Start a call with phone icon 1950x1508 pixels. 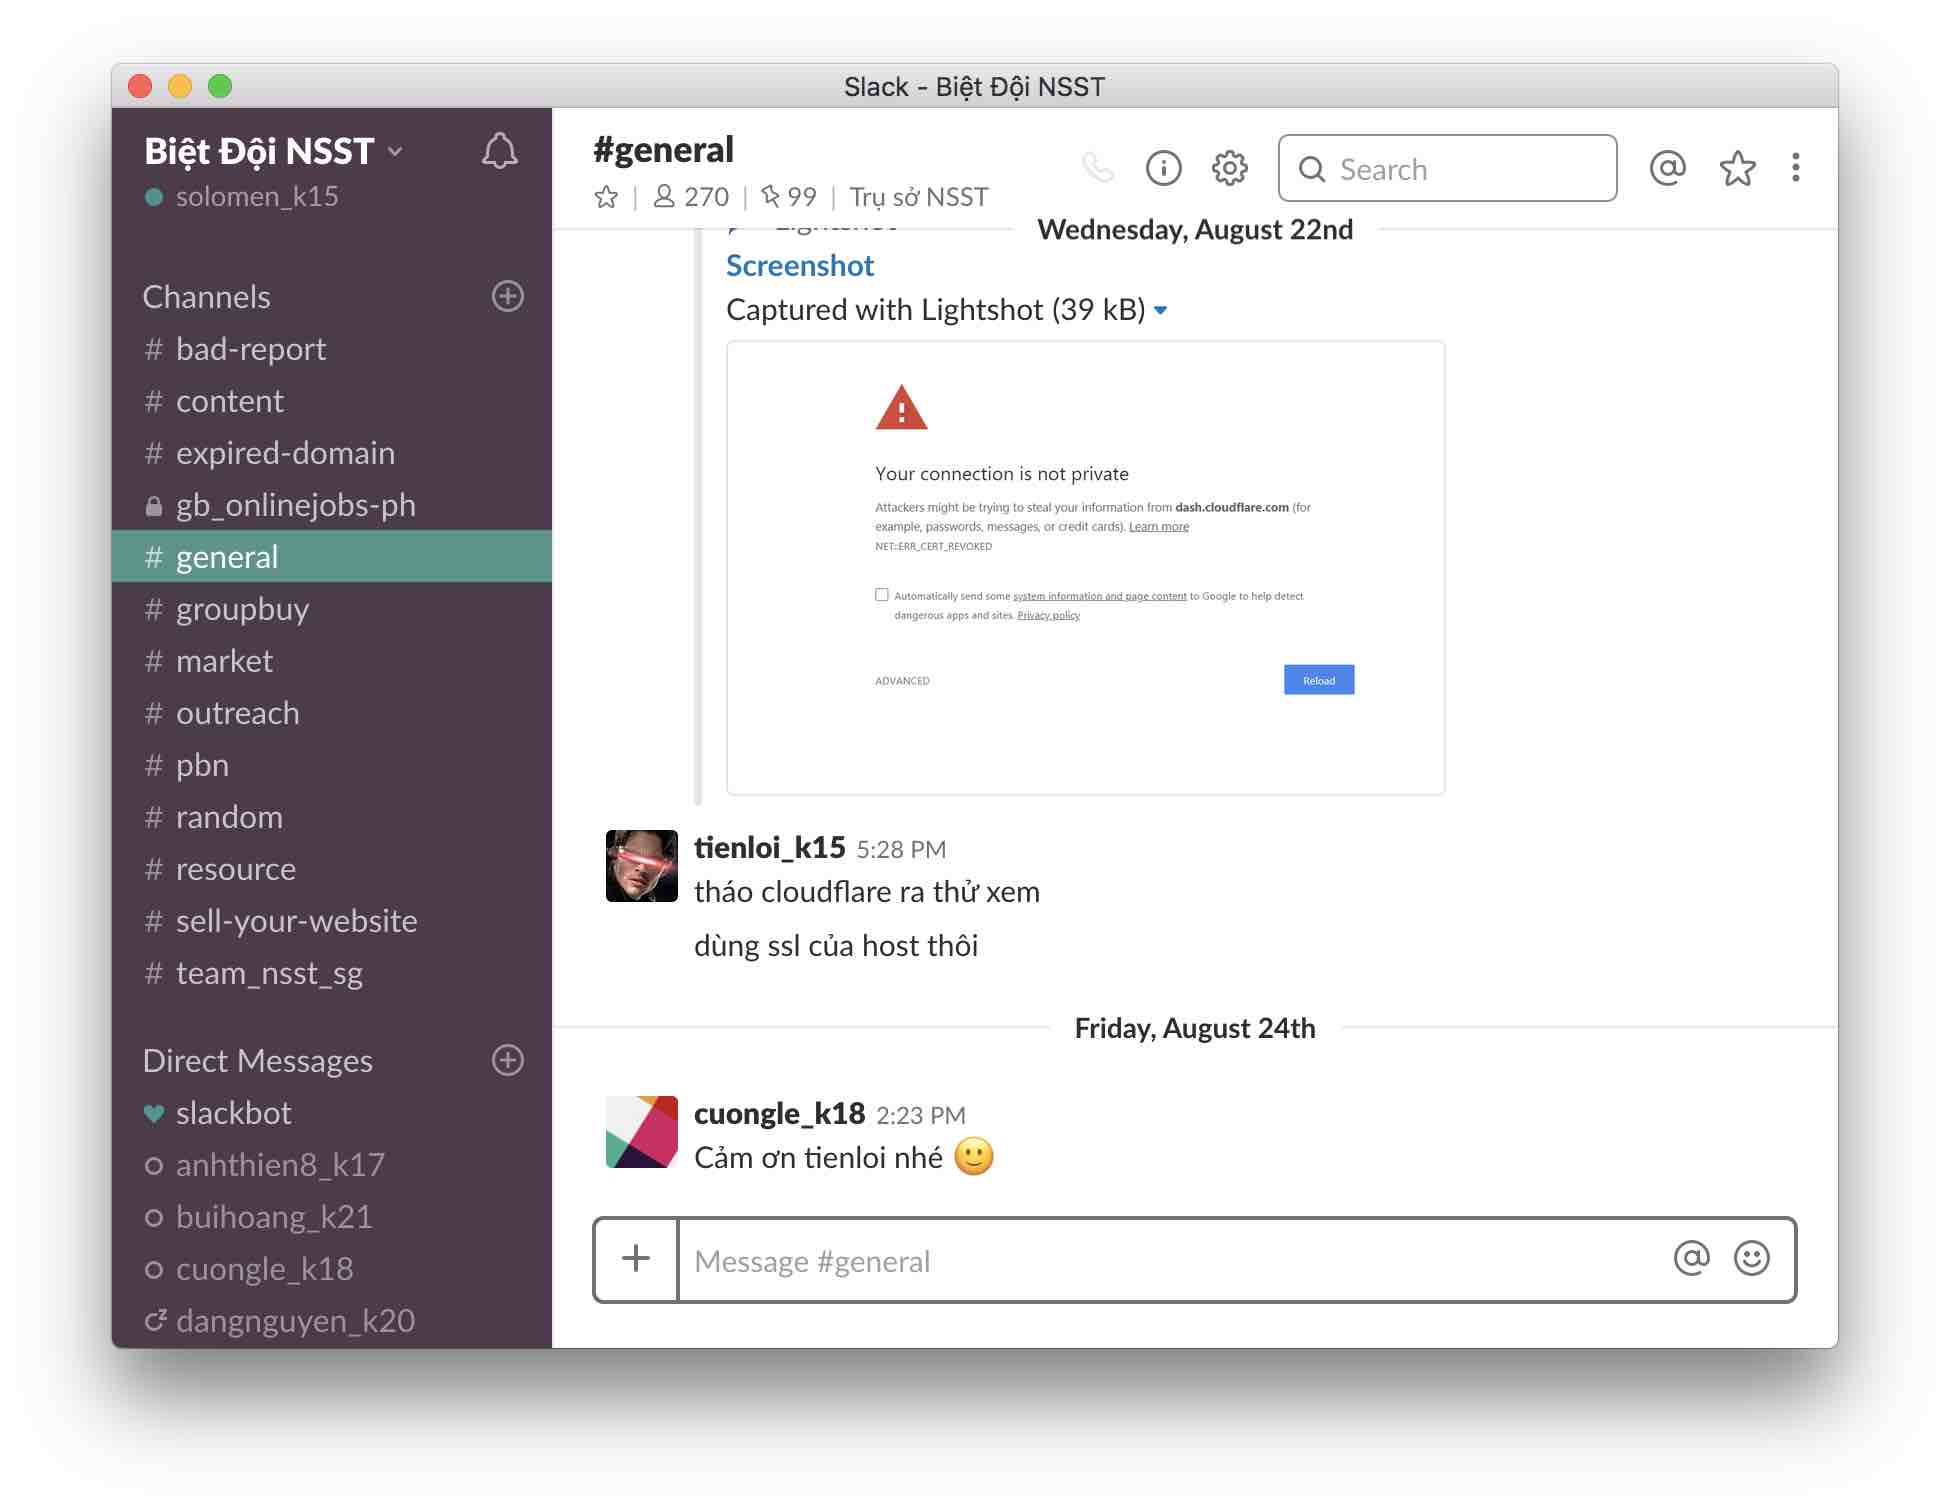pos(1098,168)
